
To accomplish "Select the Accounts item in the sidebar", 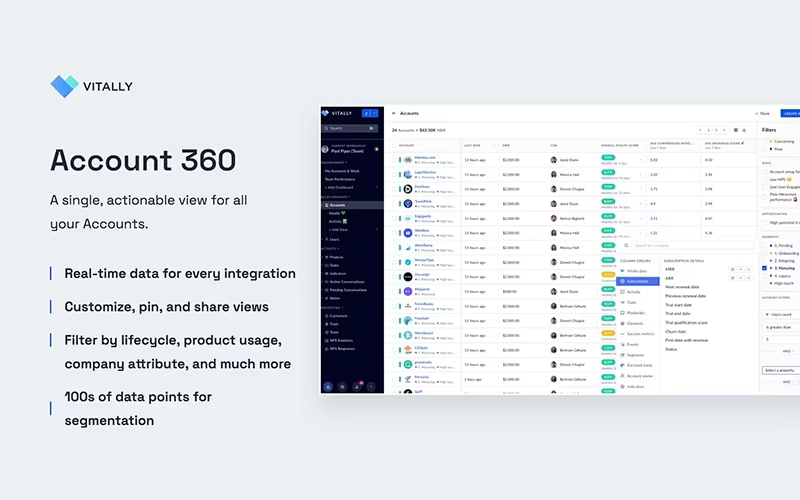I will [x=352, y=205].
